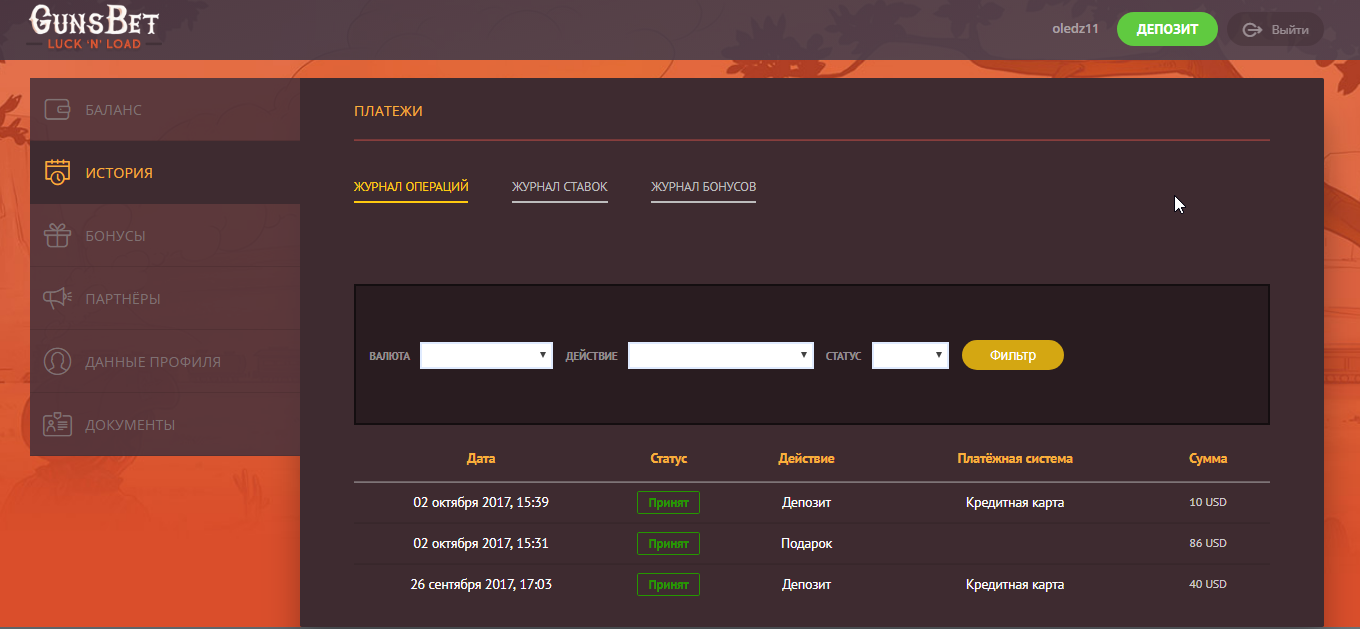Open the oledz11 username link
The height and width of the screenshot is (629, 1360).
(1075, 29)
